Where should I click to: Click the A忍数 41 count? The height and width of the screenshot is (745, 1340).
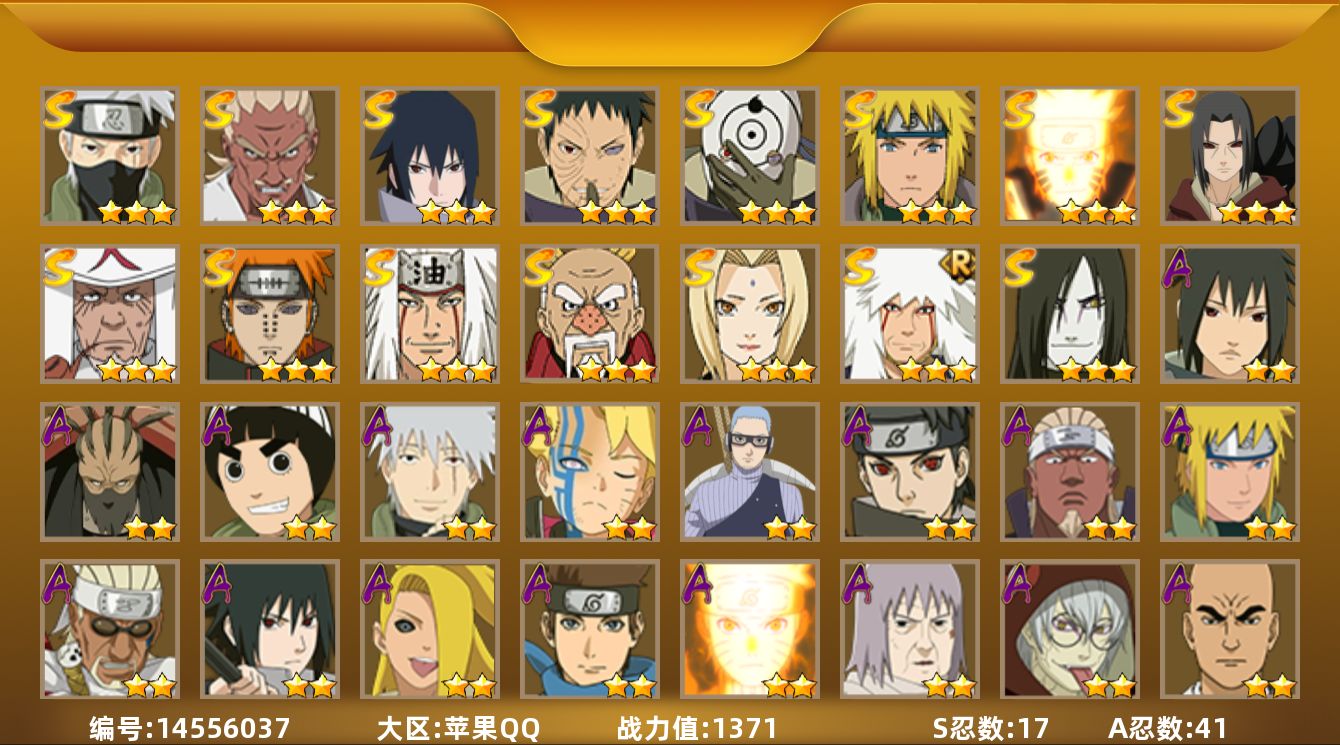(1167, 728)
